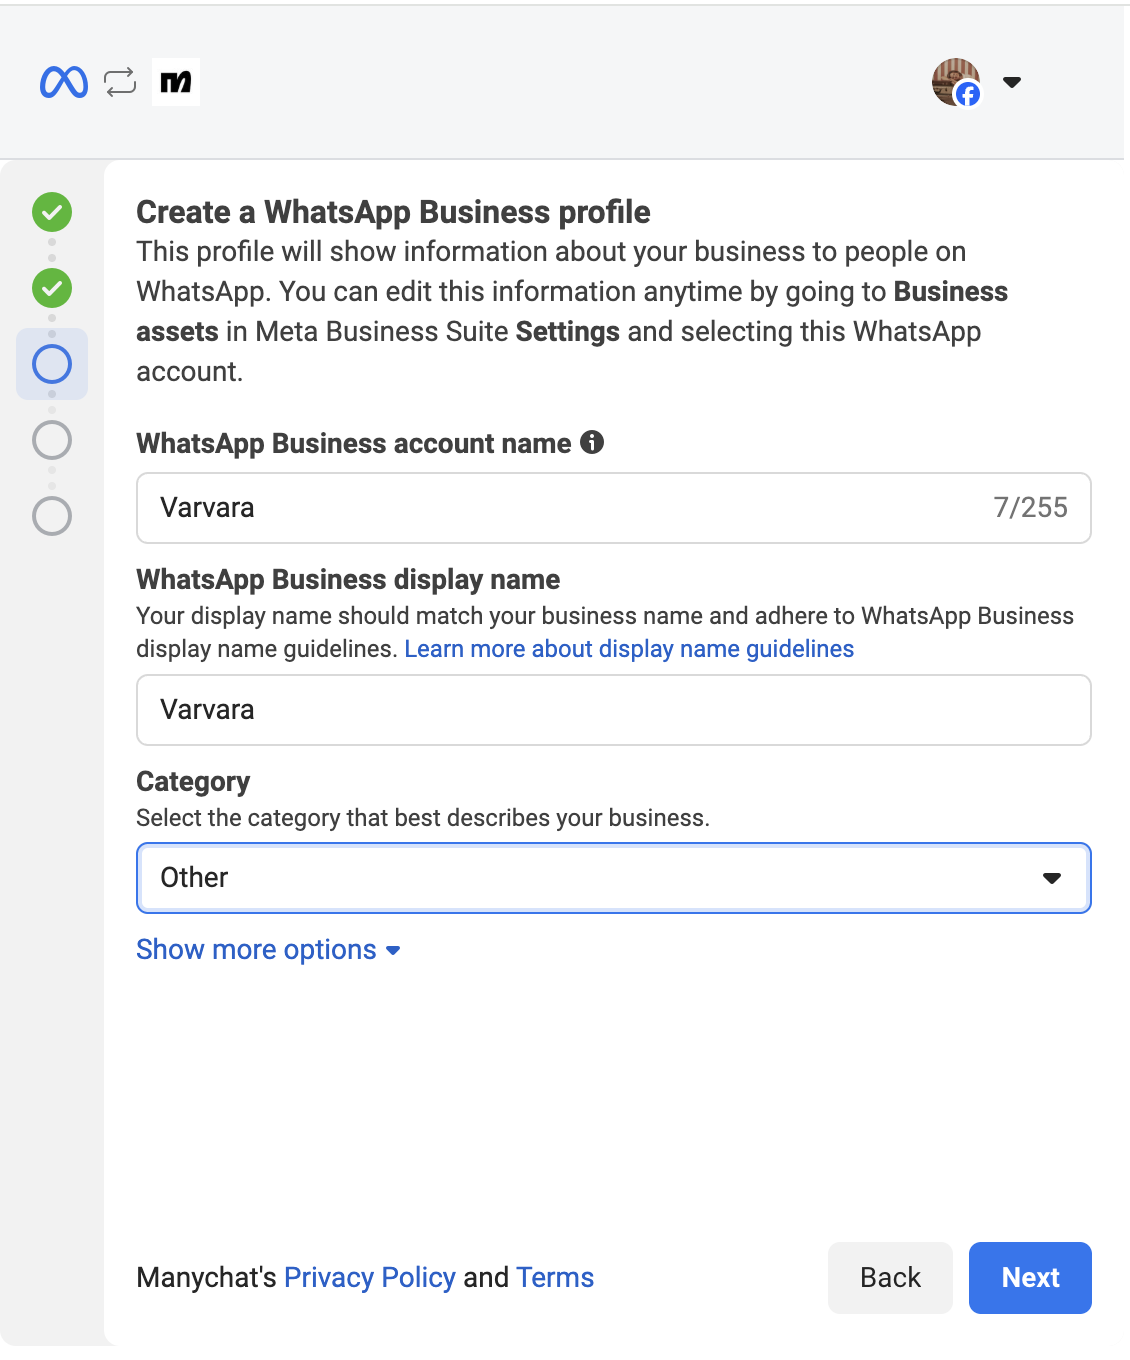Open Manychat's Privacy Policy
Image resolution: width=1130 pixels, height=1360 pixels.
[x=370, y=1277]
